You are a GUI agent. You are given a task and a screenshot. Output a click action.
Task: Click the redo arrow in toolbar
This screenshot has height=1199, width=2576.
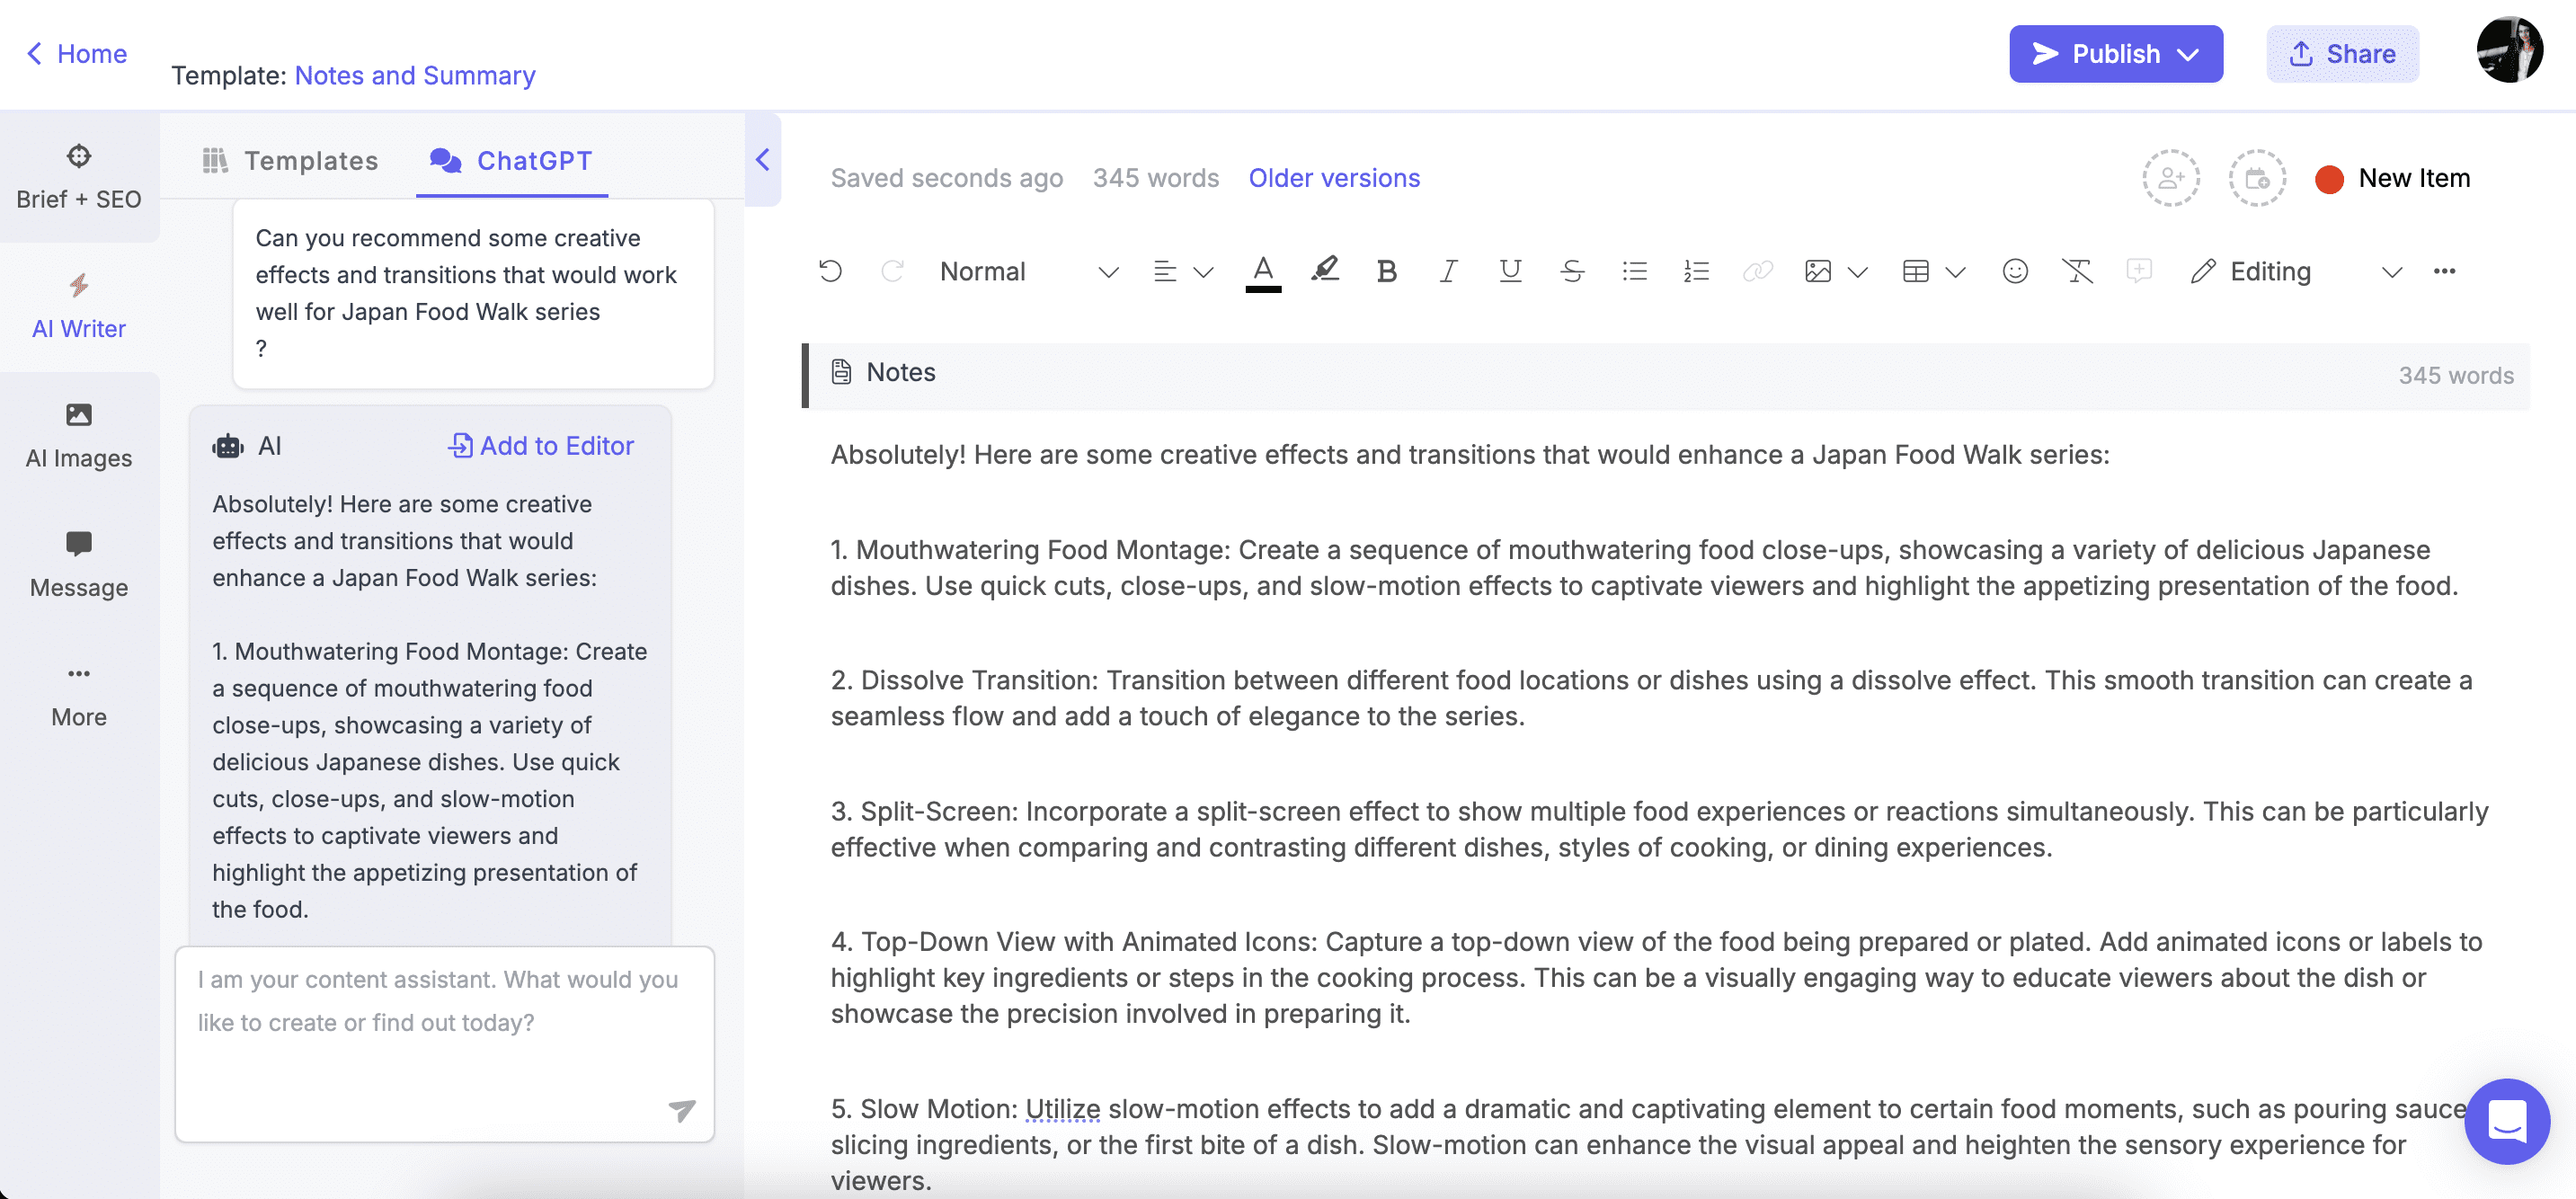[892, 271]
